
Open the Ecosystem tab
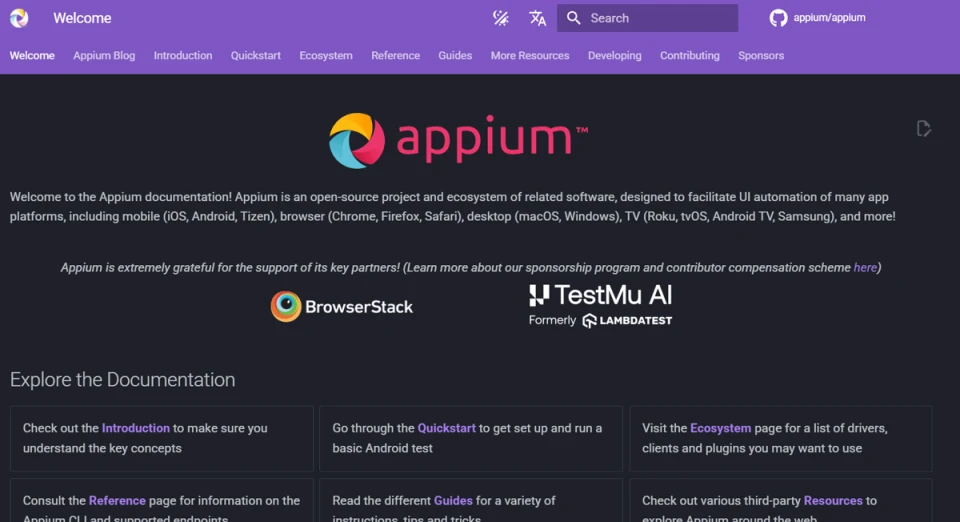pyautogui.click(x=326, y=56)
